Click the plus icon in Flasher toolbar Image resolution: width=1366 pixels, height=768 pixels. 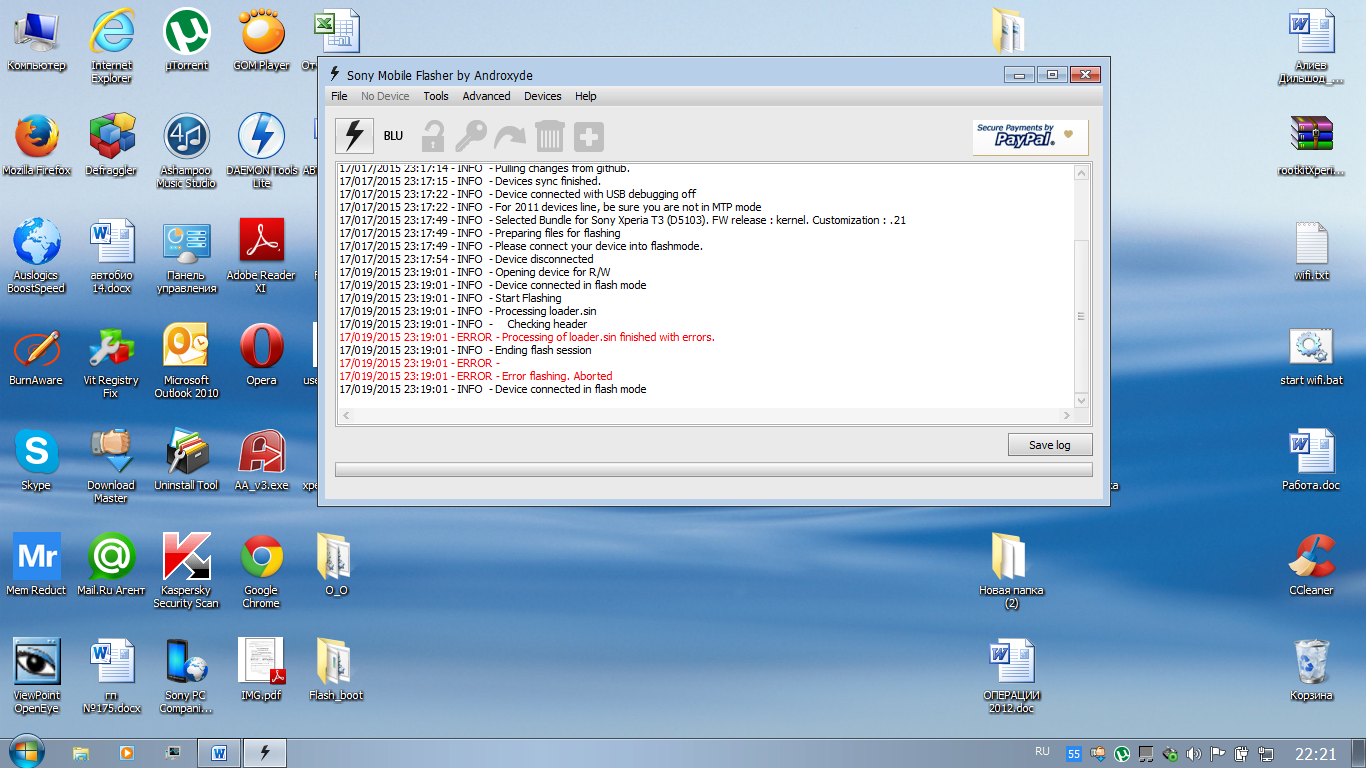[588, 136]
